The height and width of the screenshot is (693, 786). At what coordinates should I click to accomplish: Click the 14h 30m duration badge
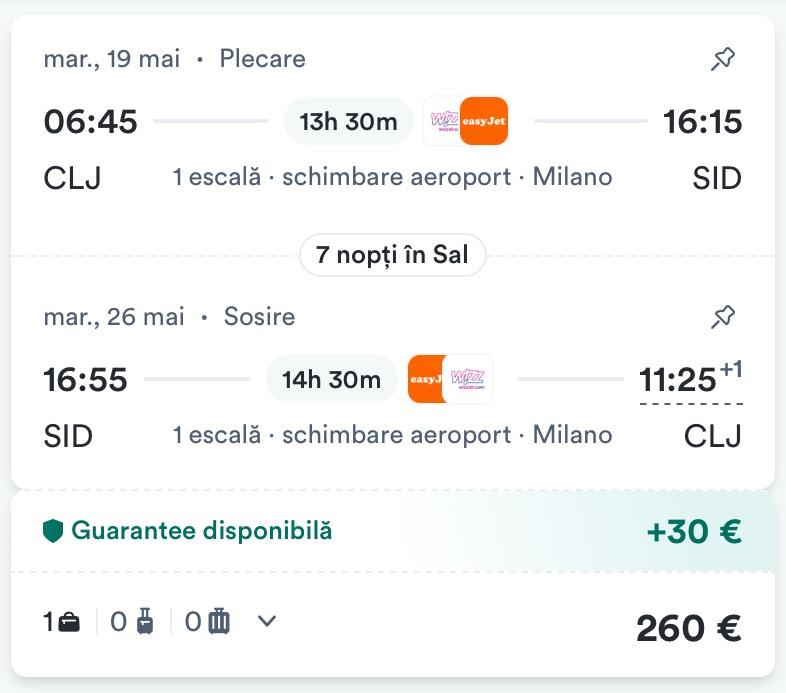point(332,380)
